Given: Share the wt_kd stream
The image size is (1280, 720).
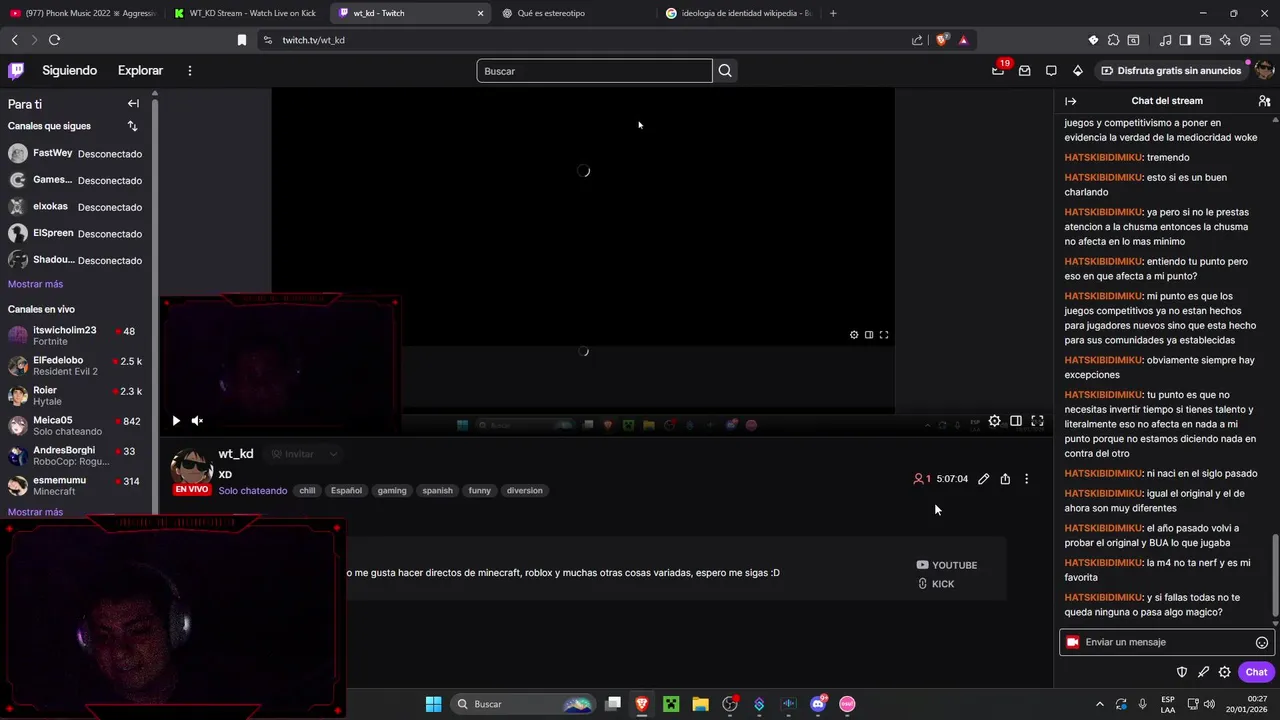Looking at the screenshot, I should click(x=1005, y=479).
